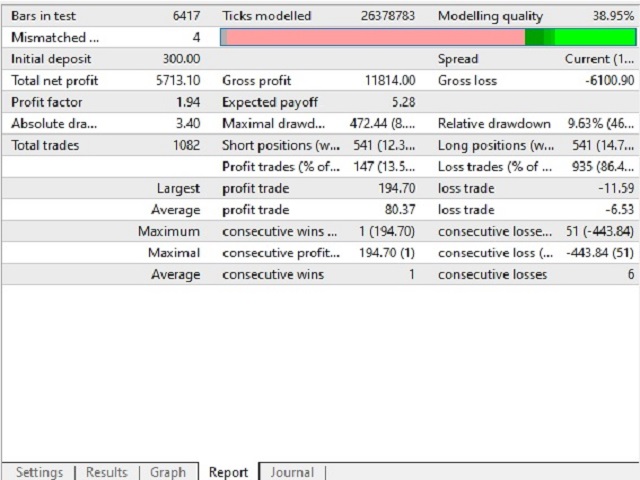Click average loss trade value -6.53

point(619,210)
